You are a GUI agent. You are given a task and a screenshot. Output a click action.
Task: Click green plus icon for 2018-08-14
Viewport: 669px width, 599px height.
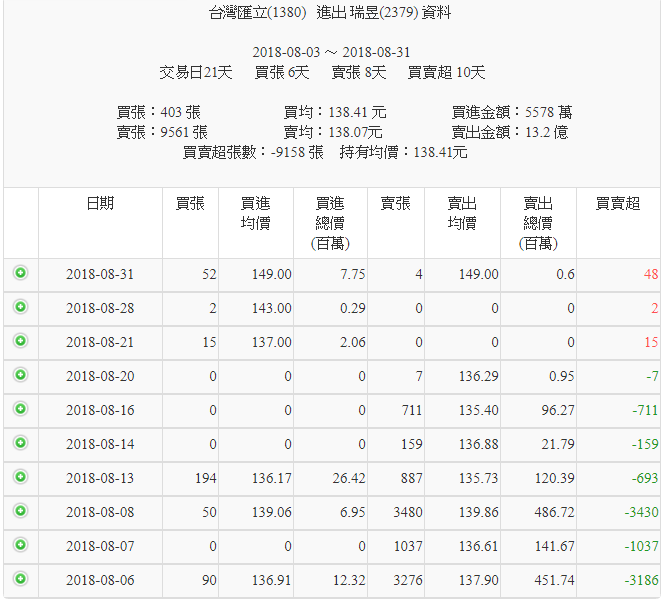click(x=20, y=443)
